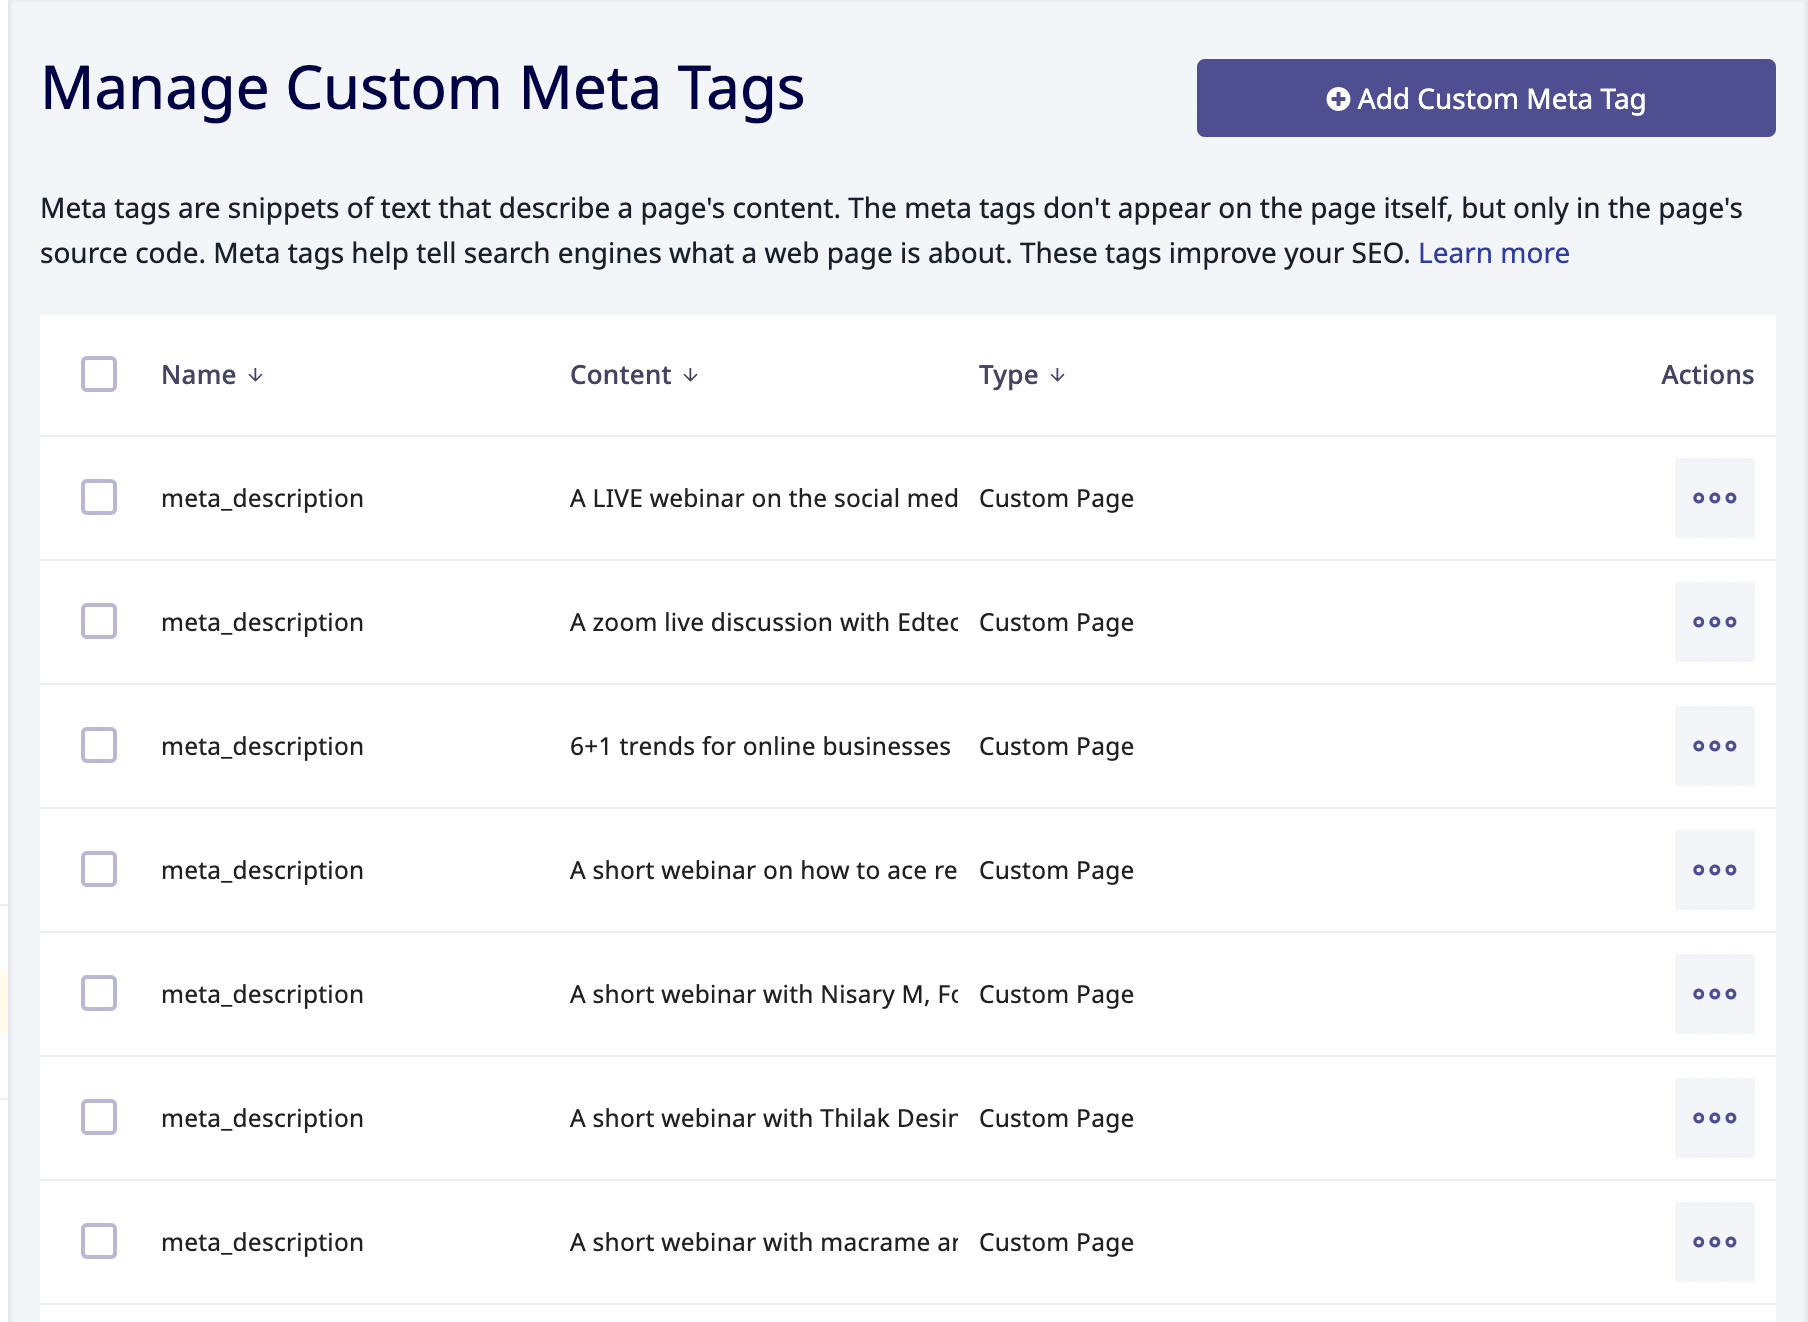
Task: Sort table by Type column arrow
Action: (1058, 375)
